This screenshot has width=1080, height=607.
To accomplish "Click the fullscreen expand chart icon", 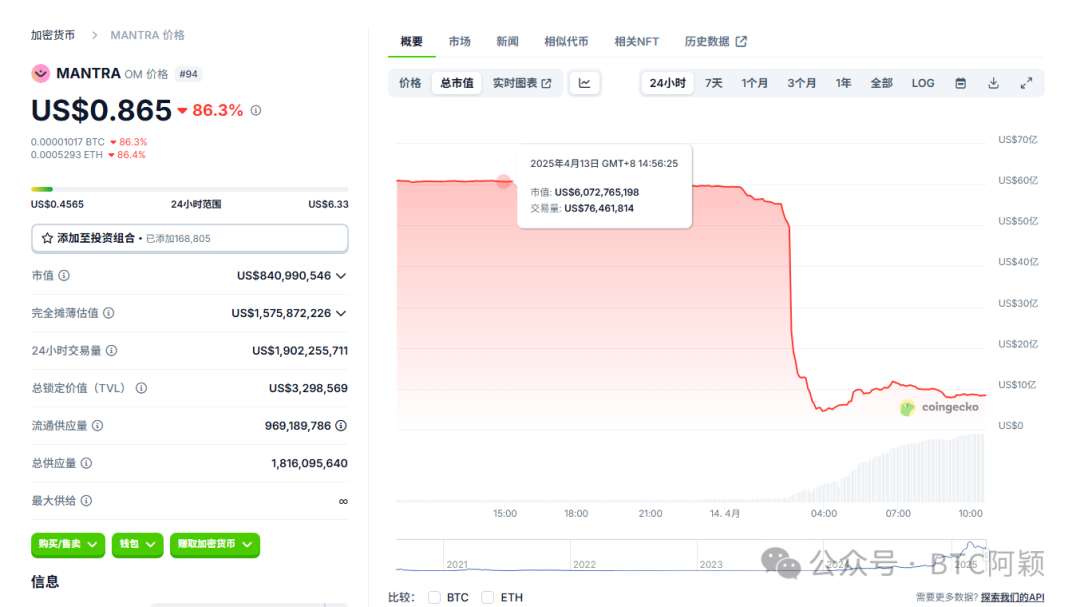I will pyautogui.click(x=1026, y=83).
